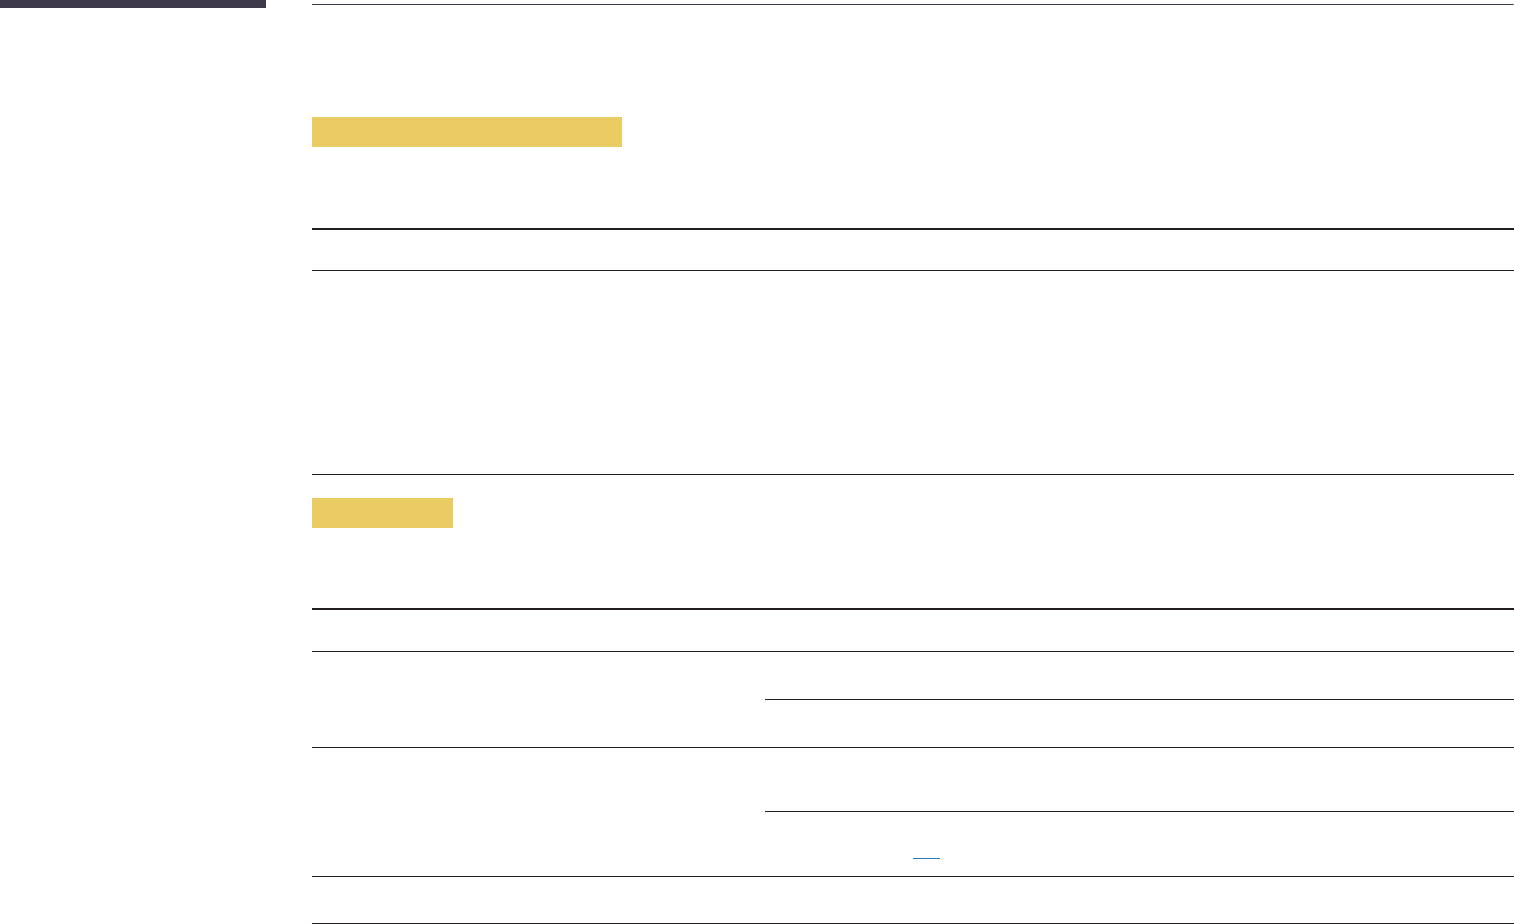
Task: Click the header row of the upper table
Action: point(912,250)
